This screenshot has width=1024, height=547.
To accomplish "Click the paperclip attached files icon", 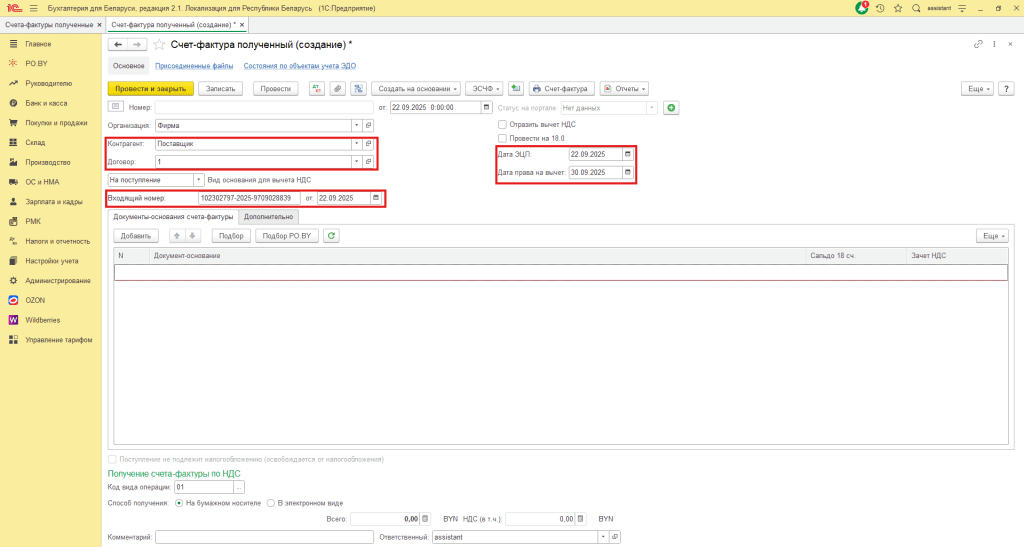I will click(337, 89).
